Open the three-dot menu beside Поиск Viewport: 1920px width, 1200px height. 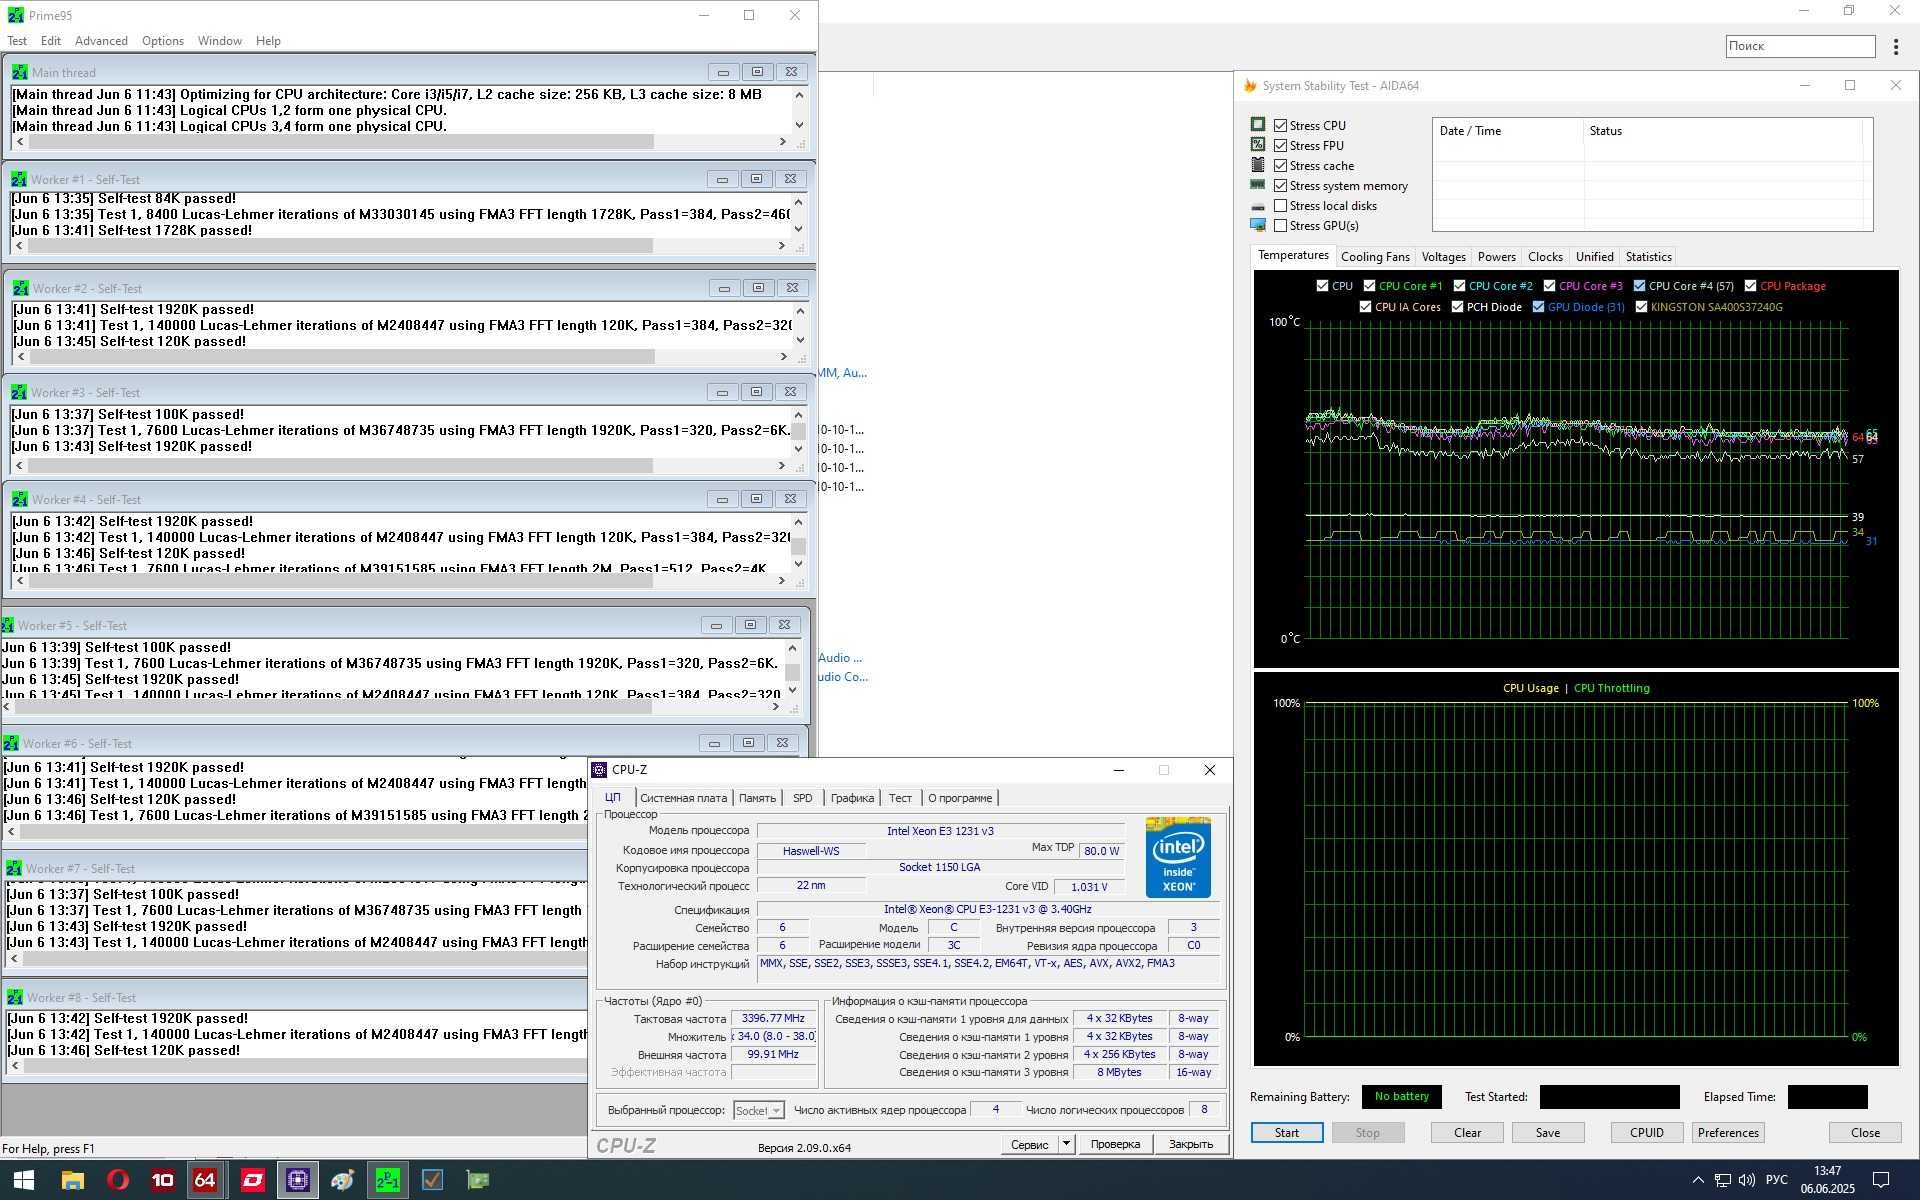[x=1895, y=46]
